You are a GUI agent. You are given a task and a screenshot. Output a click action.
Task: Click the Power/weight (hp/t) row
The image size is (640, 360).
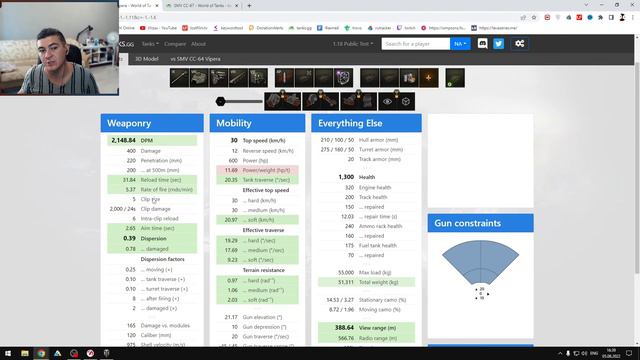pos(257,170)
